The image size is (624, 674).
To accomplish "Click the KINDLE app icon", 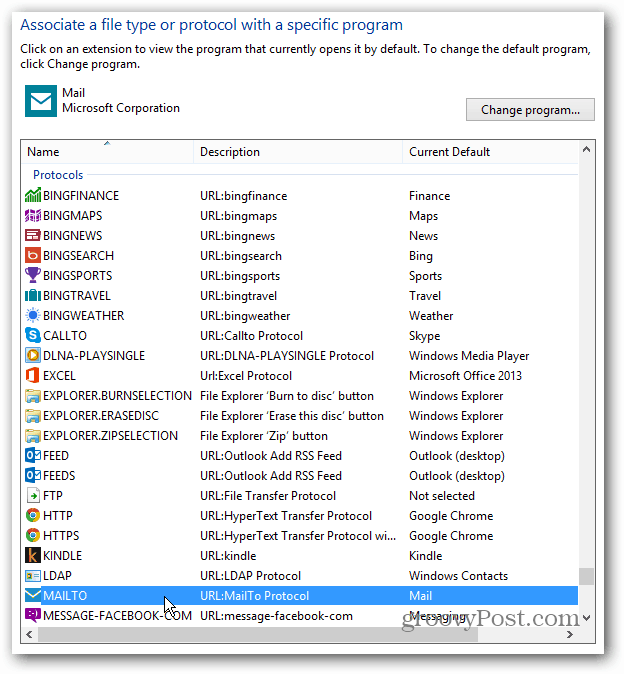I will pos(33,555).
